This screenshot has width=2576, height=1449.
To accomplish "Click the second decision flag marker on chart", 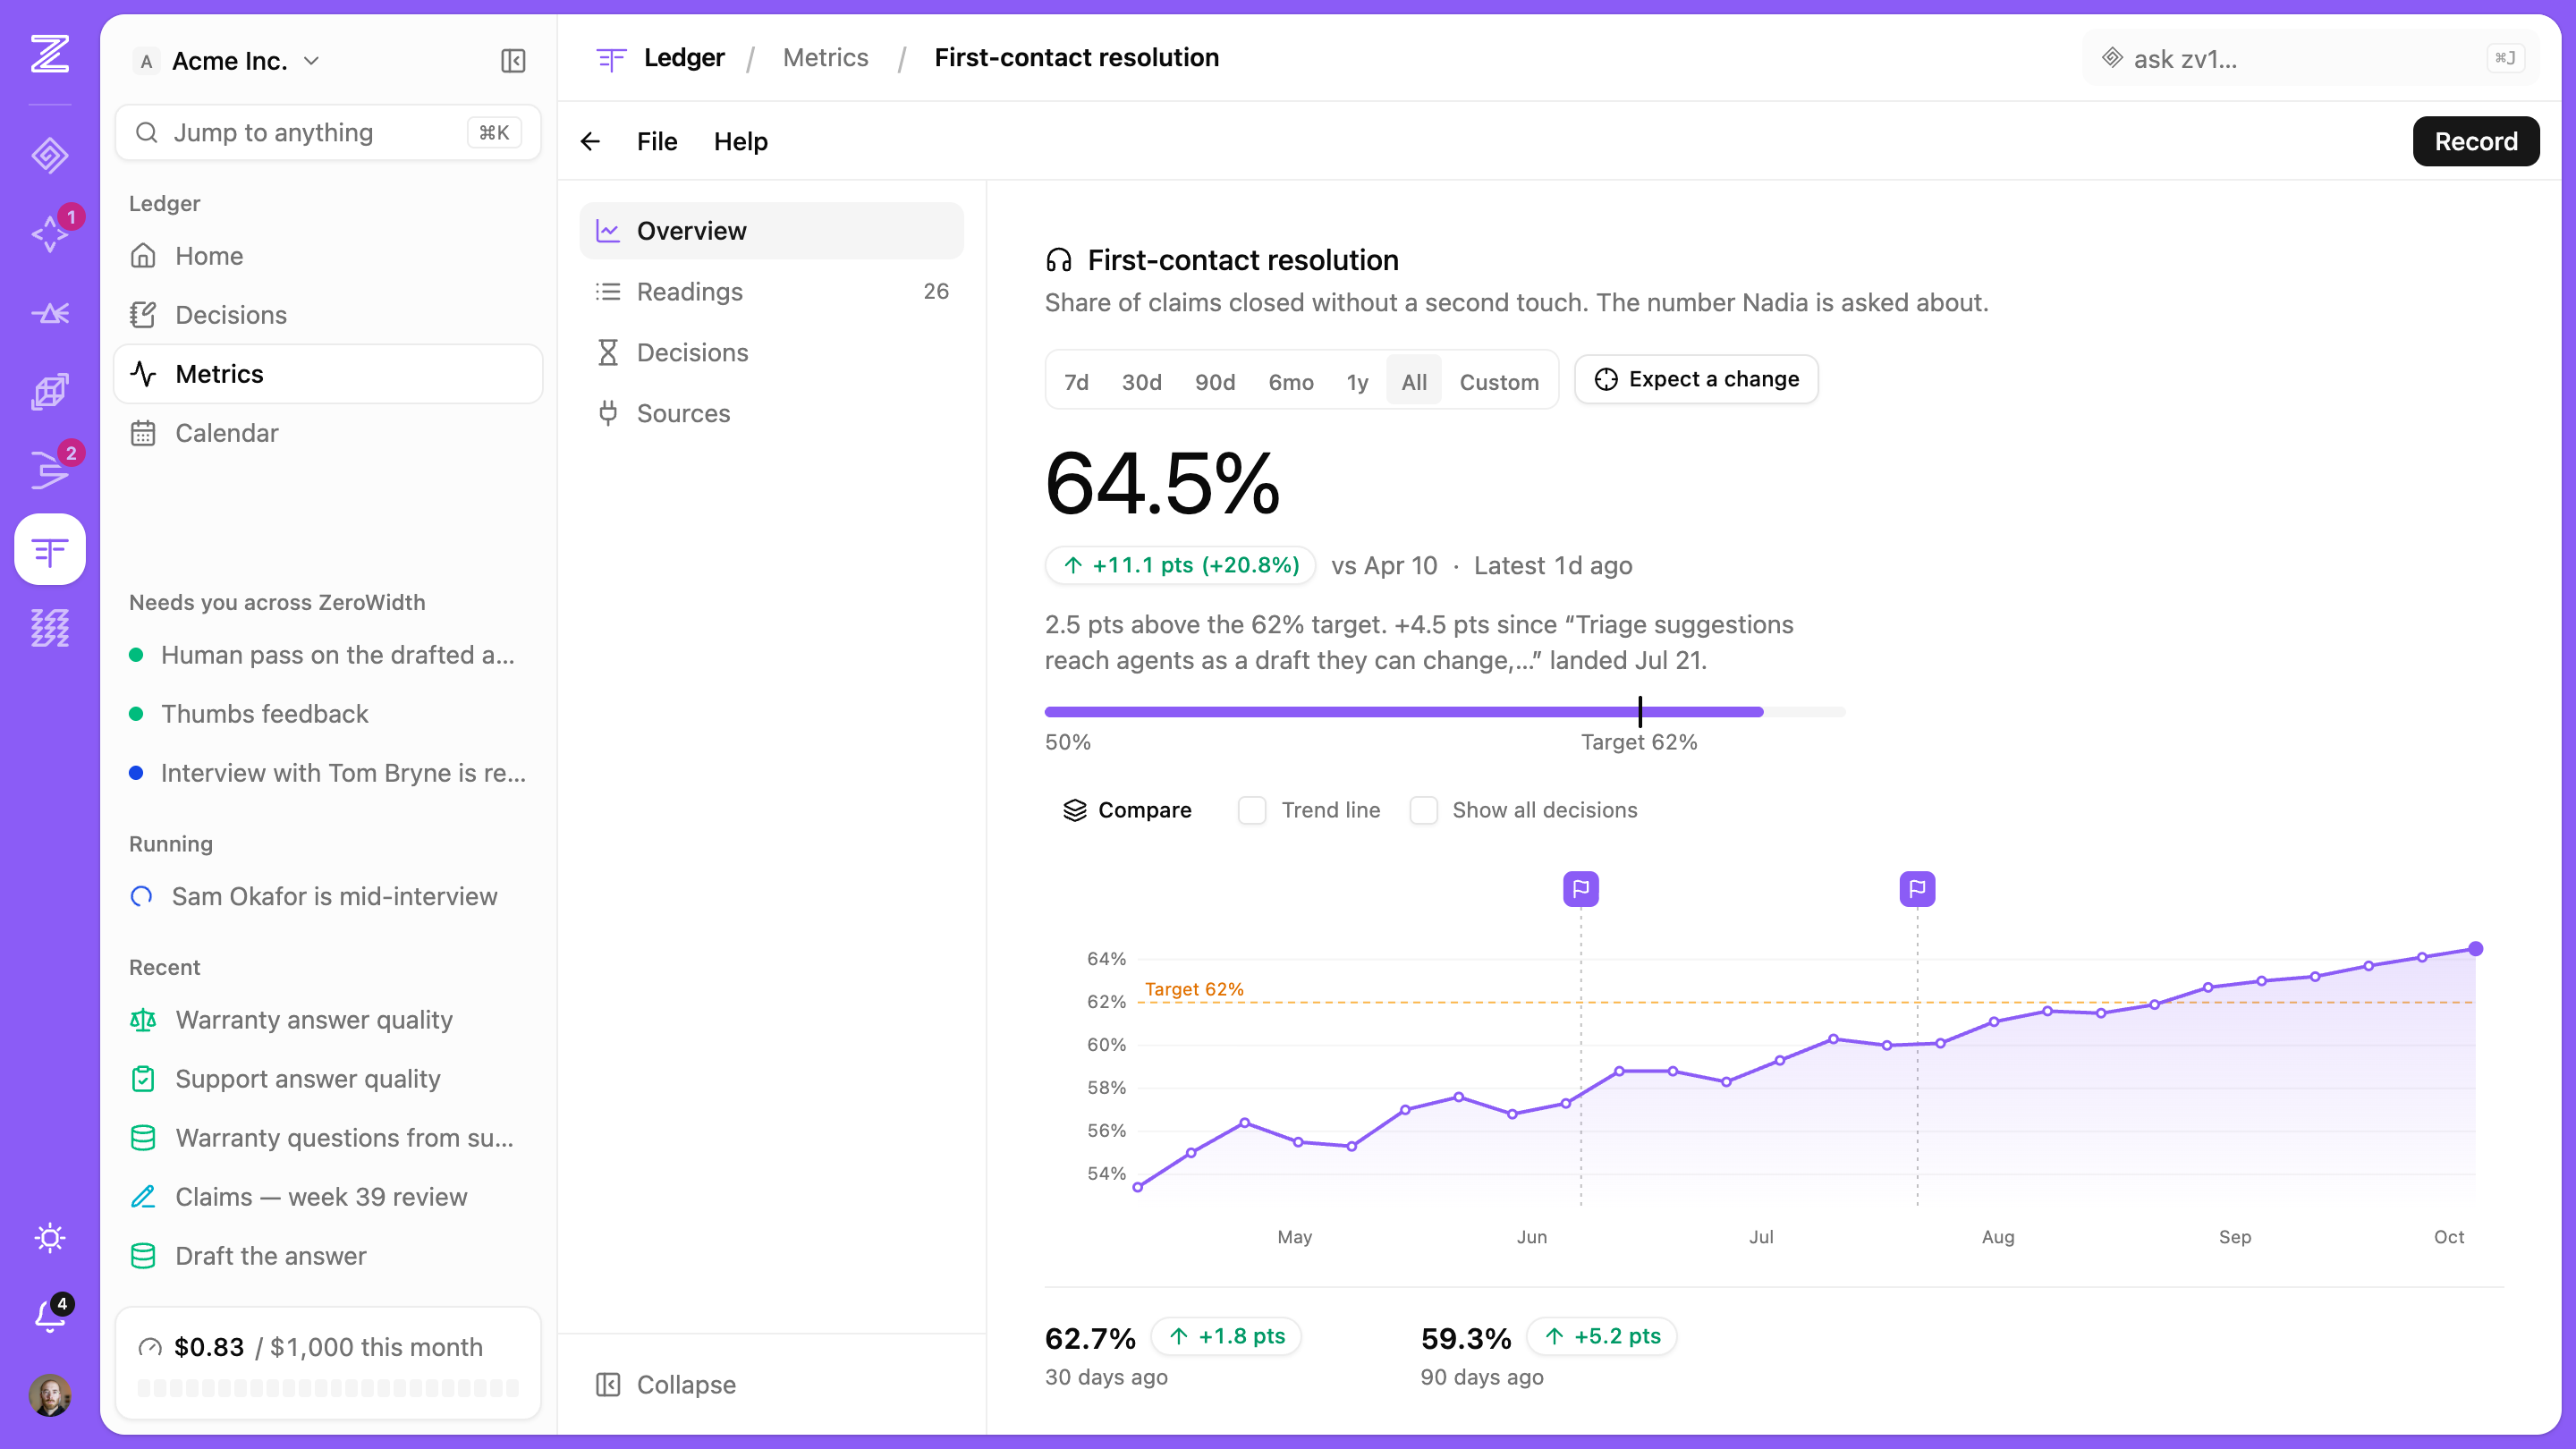I will click(x=1917, y=888).
